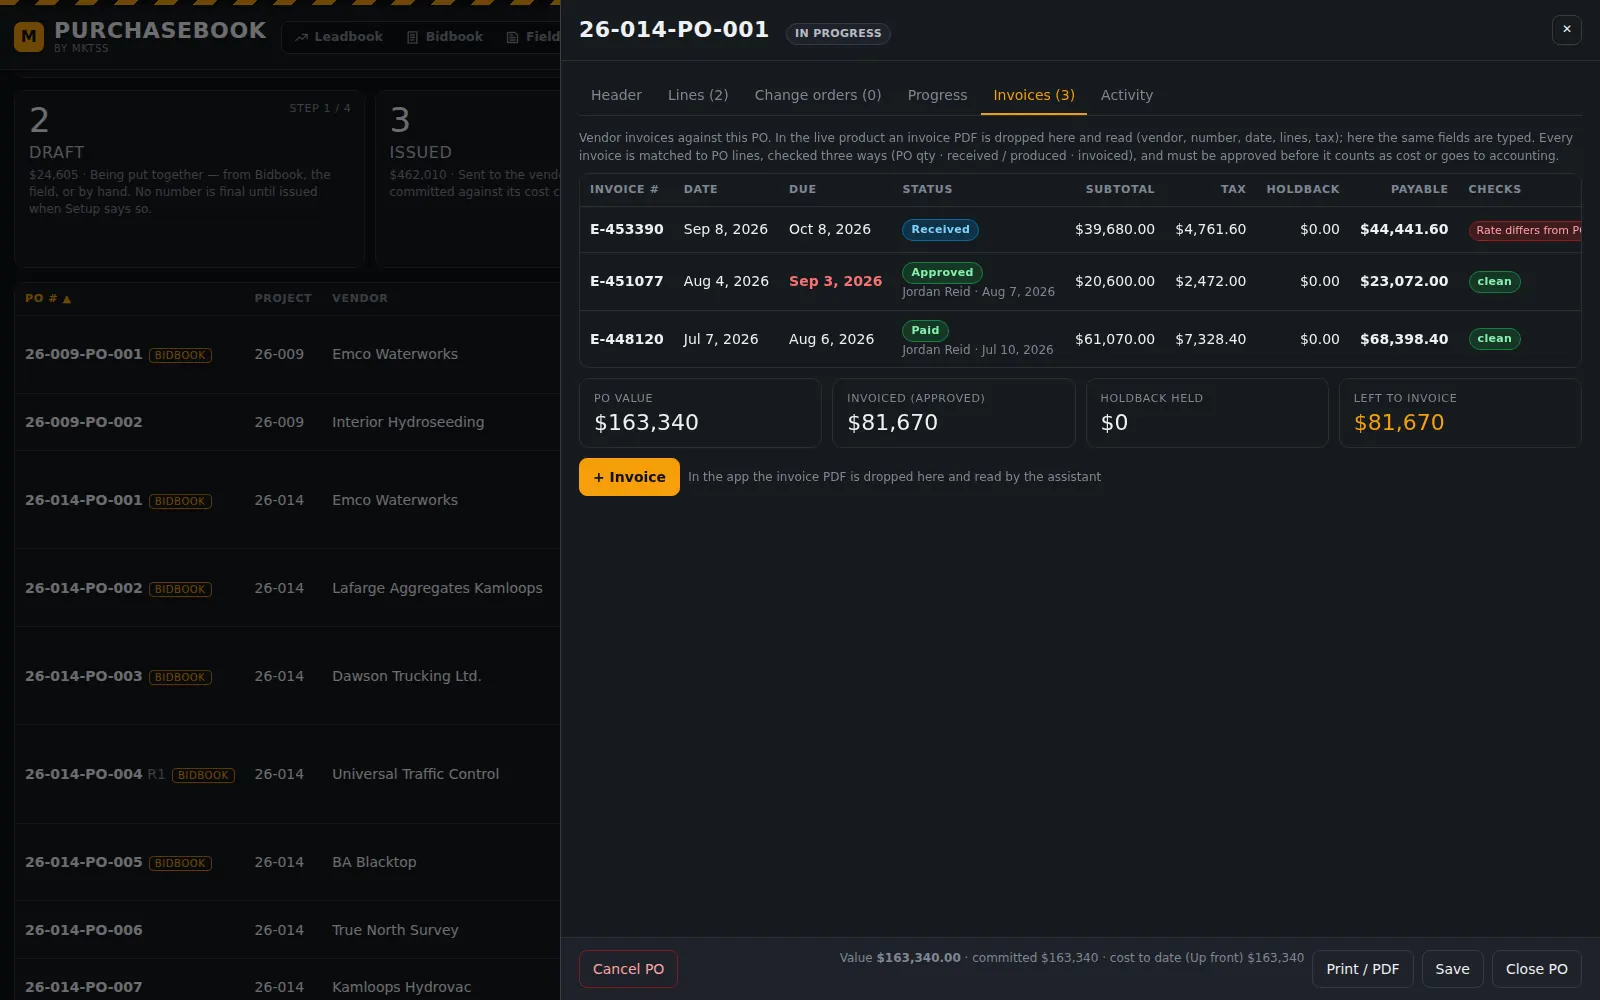Click tax amount $7,328.40
Image resolution: width=1600 pixels, height=1000 pixels.
[x=1210, y=339]
